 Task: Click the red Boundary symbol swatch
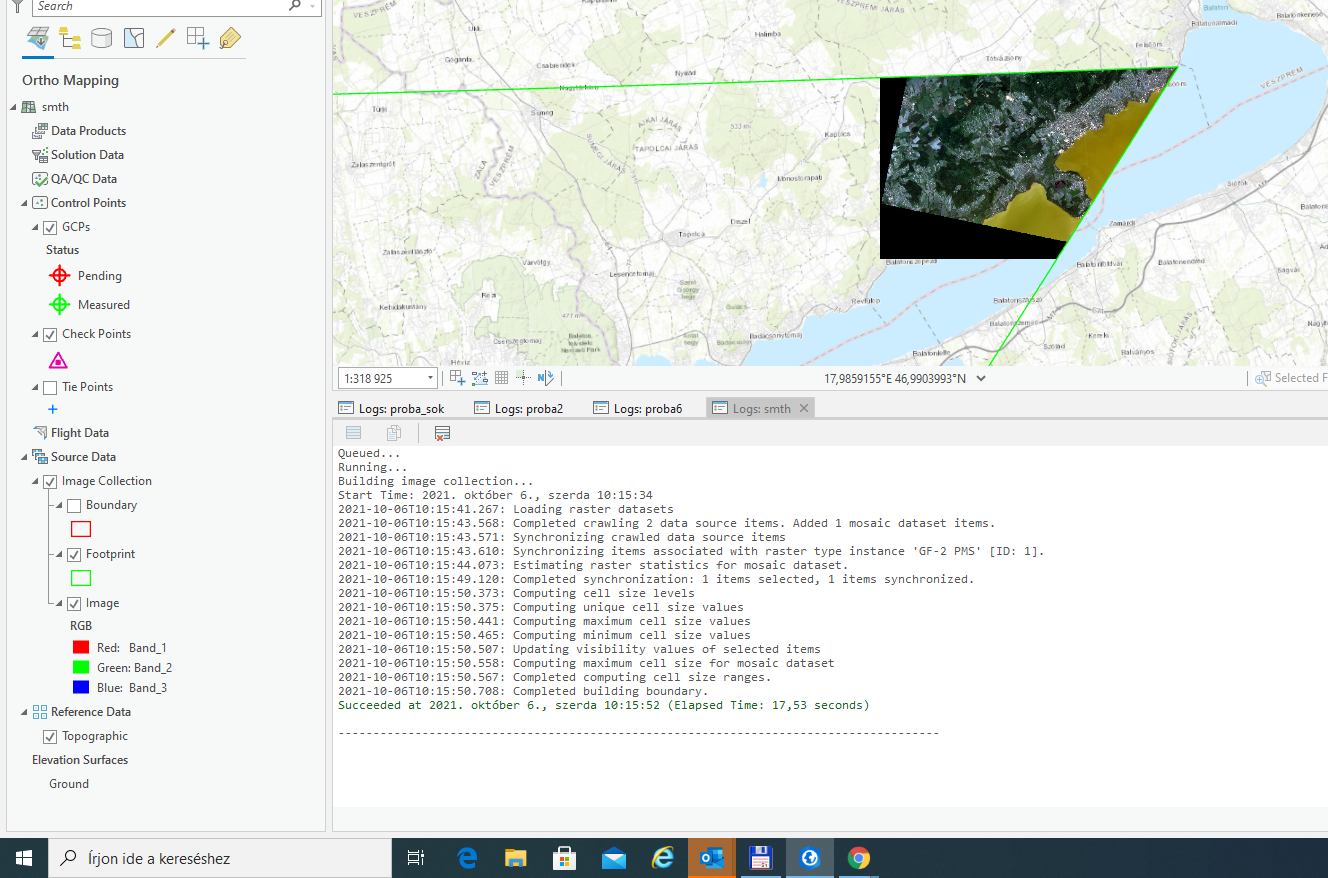(x=81, y=529)
